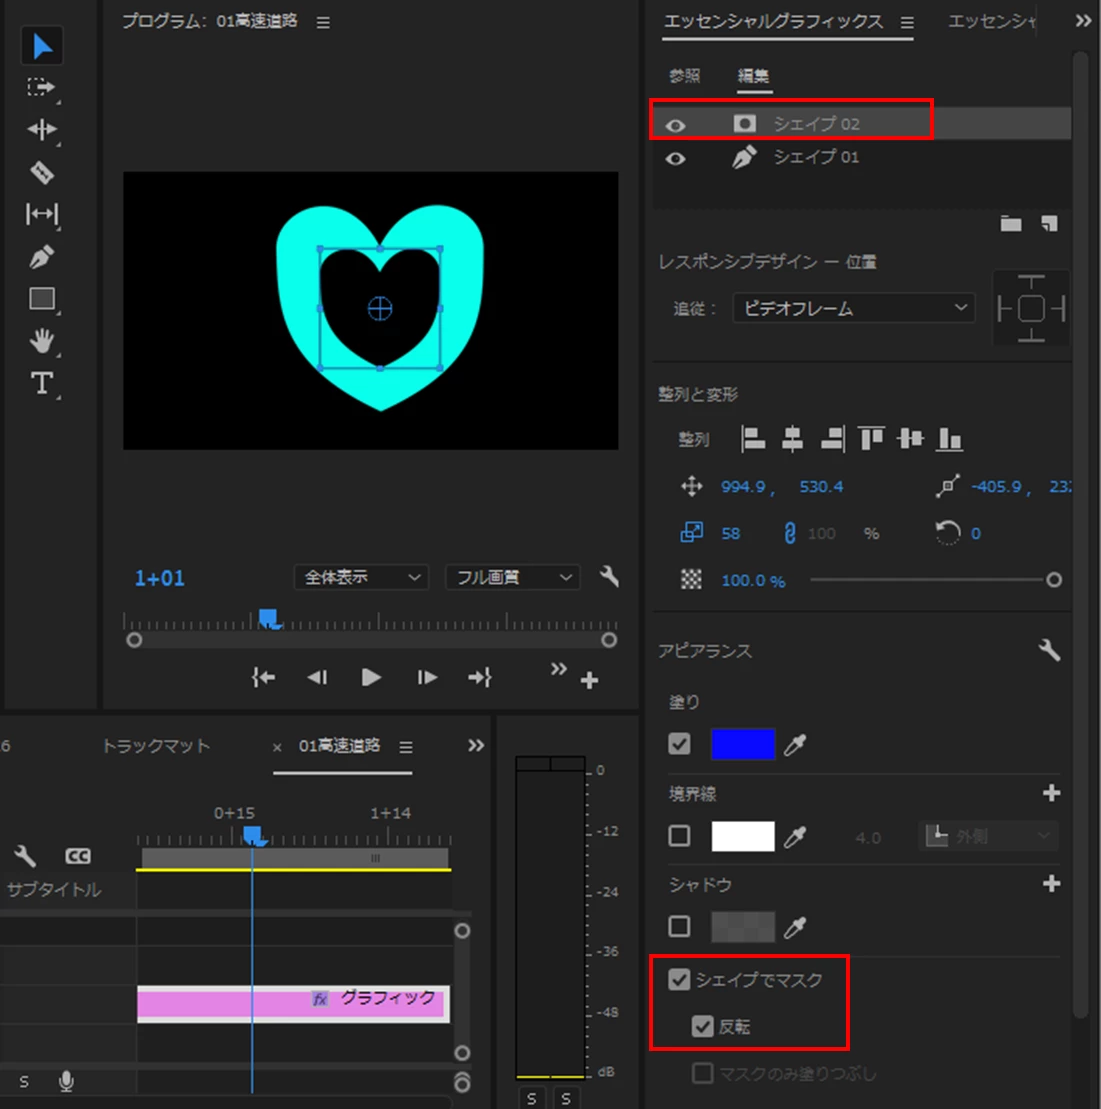Select the Rectangle tool
This screenshot has width=1101, height=1109.
[x=42, y=299]
